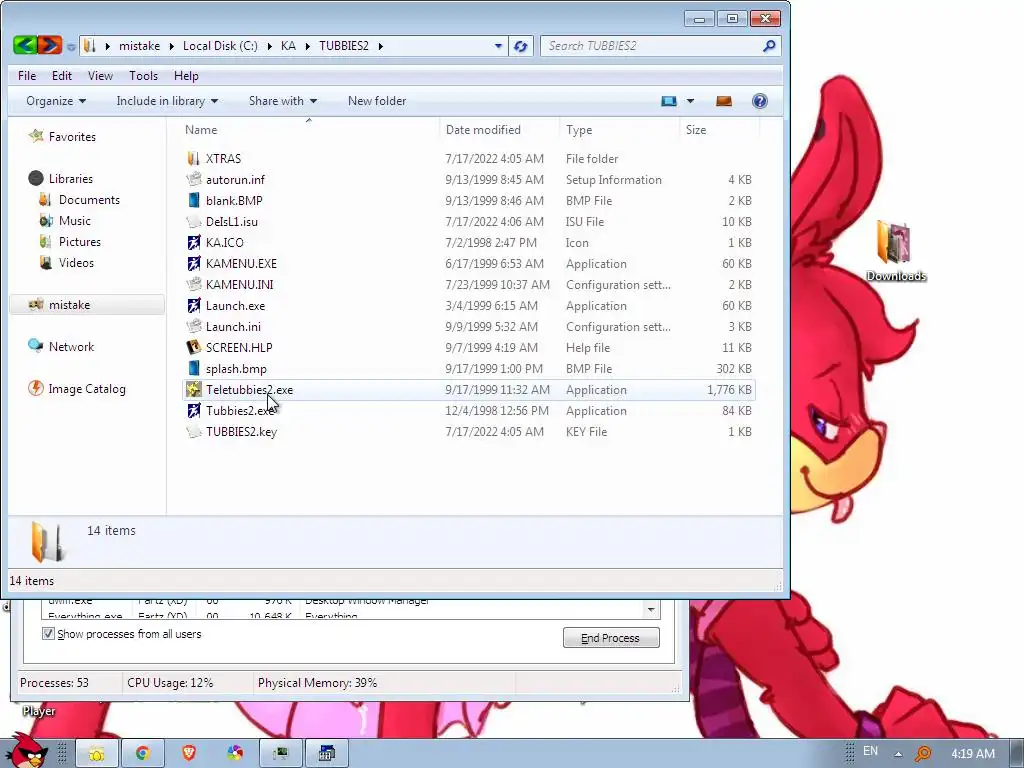This screenshot has height=768, width=1024.
Task: Select the XTRAS folder icon
Action: [193, 159]
